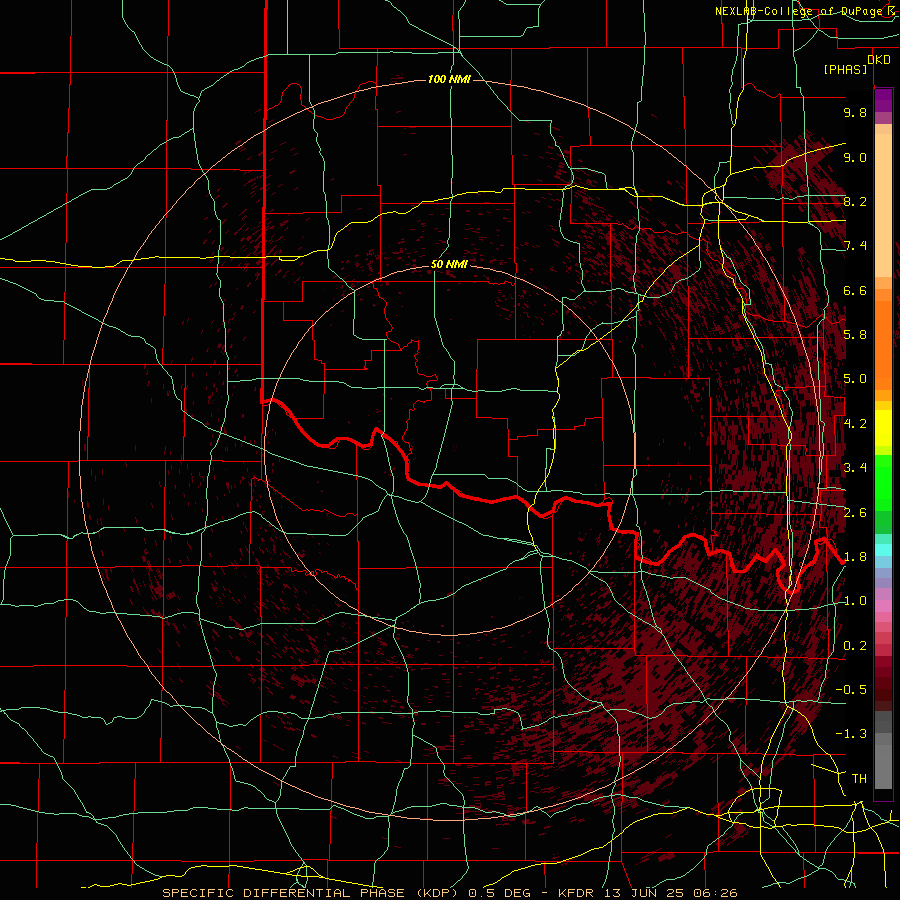Click the 4.2 legend value
Image resolution: width=900 pixels, height=900 pixels.
pos(855,424)
